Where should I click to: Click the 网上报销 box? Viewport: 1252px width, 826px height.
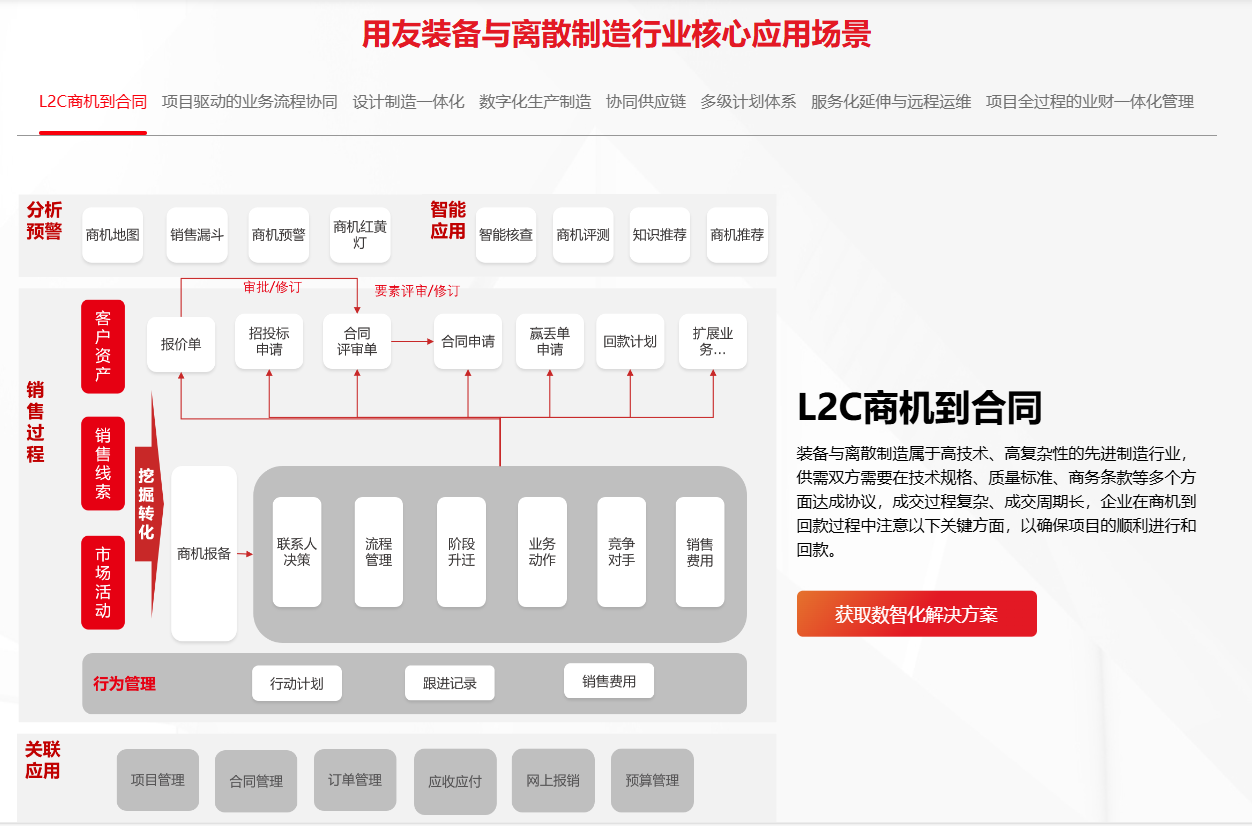pyautogui.click(x=553, y=780)
